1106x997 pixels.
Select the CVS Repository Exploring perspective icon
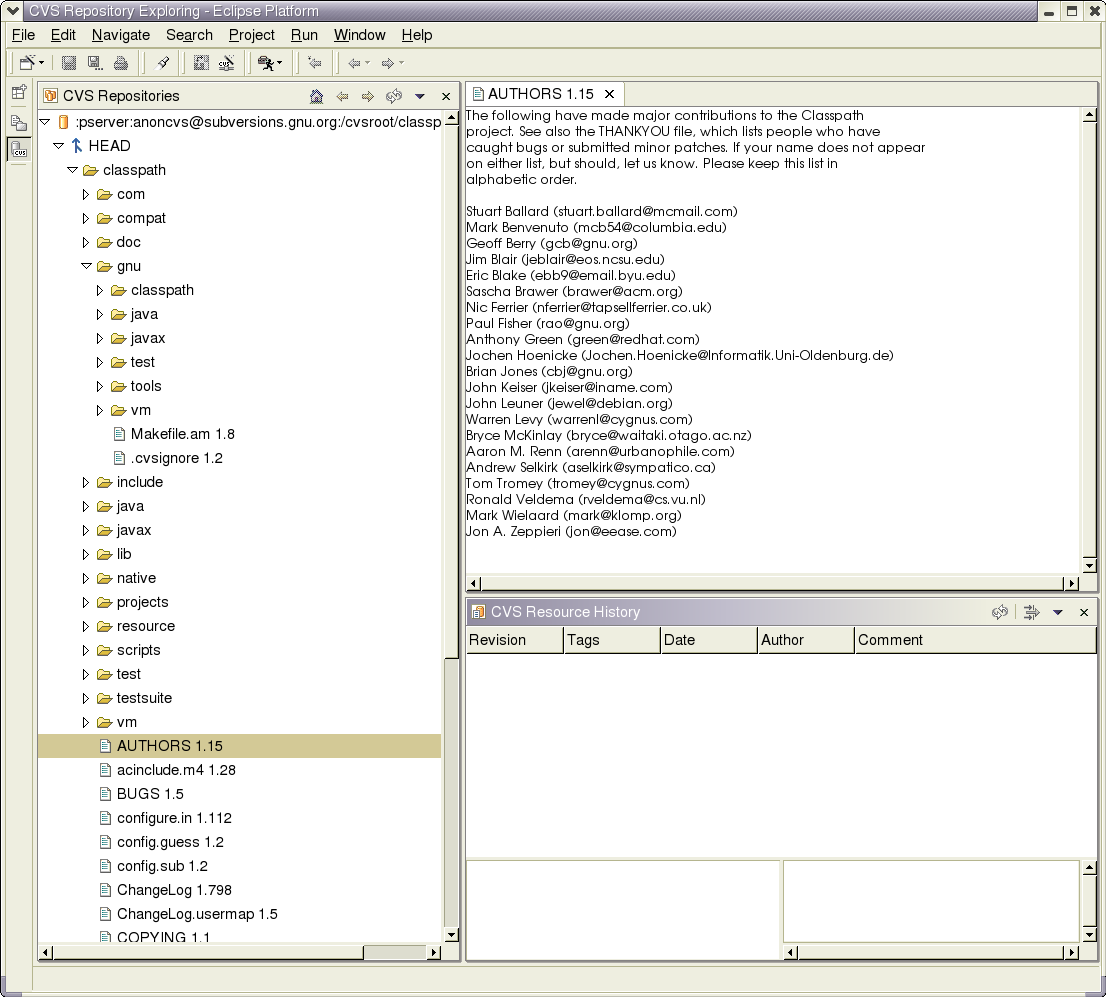pyautogui.click(x=19, y=150)
